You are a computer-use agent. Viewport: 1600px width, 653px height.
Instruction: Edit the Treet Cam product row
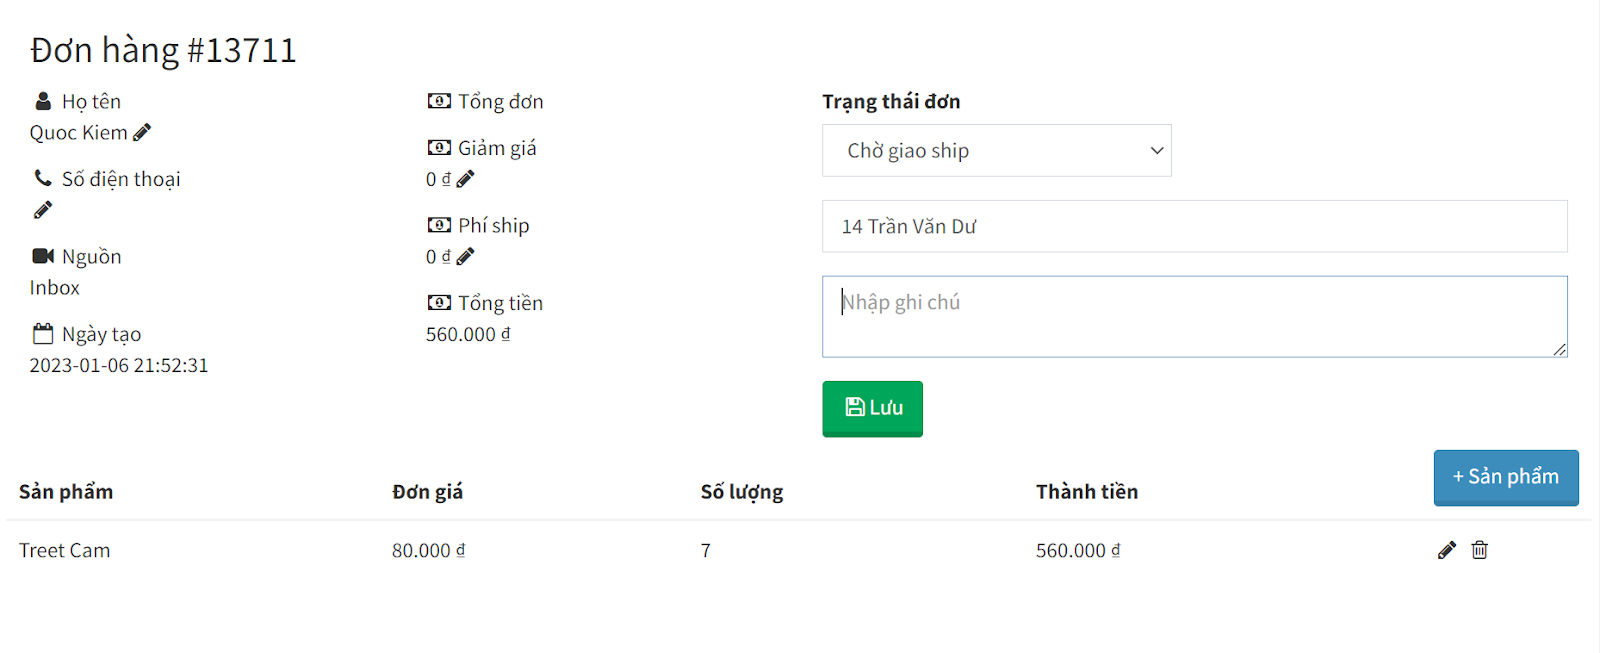(1446, 550)
